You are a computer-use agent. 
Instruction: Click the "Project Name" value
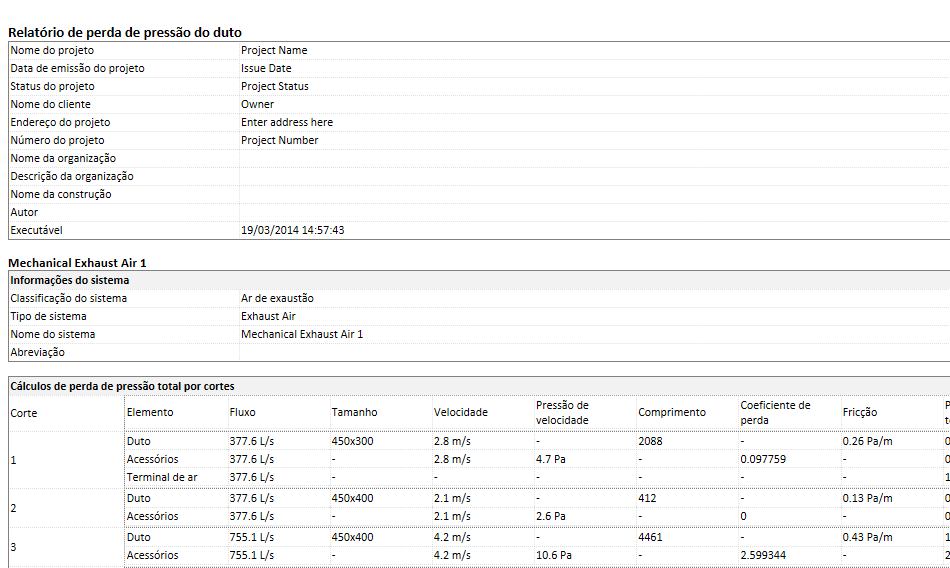pos(274,50)
